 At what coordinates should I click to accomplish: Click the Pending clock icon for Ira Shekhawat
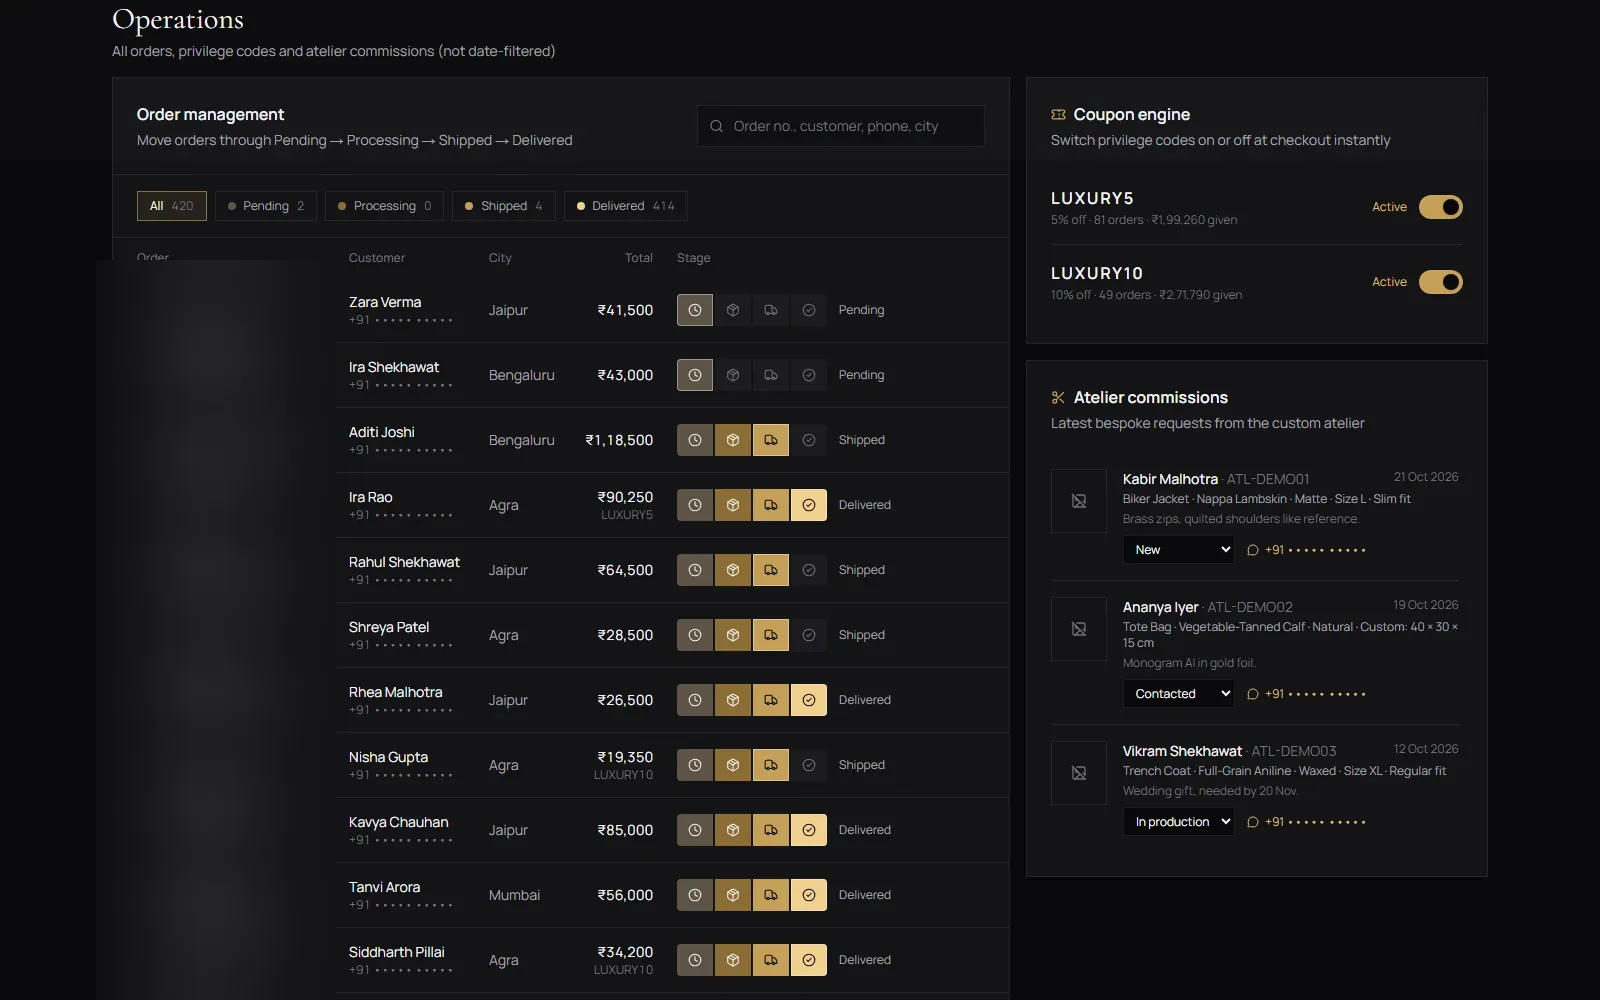tap(695, 375)
